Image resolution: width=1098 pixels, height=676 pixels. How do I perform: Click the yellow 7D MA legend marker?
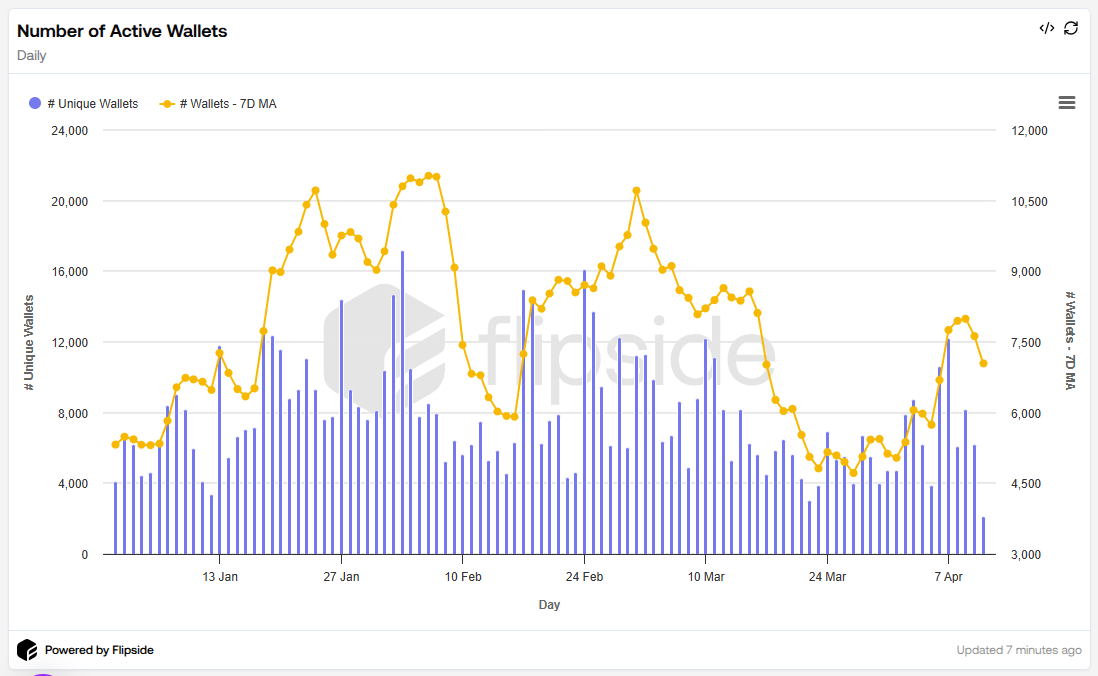(x=167, y=104)
